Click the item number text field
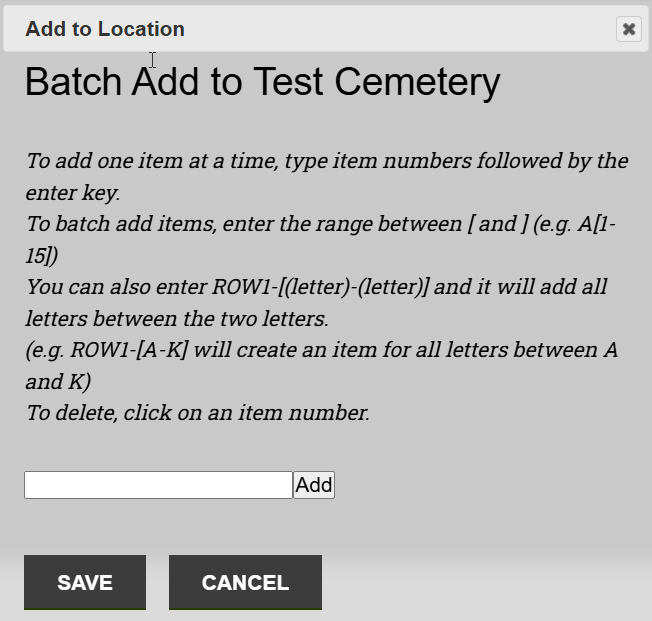 [x=158, y=485]
